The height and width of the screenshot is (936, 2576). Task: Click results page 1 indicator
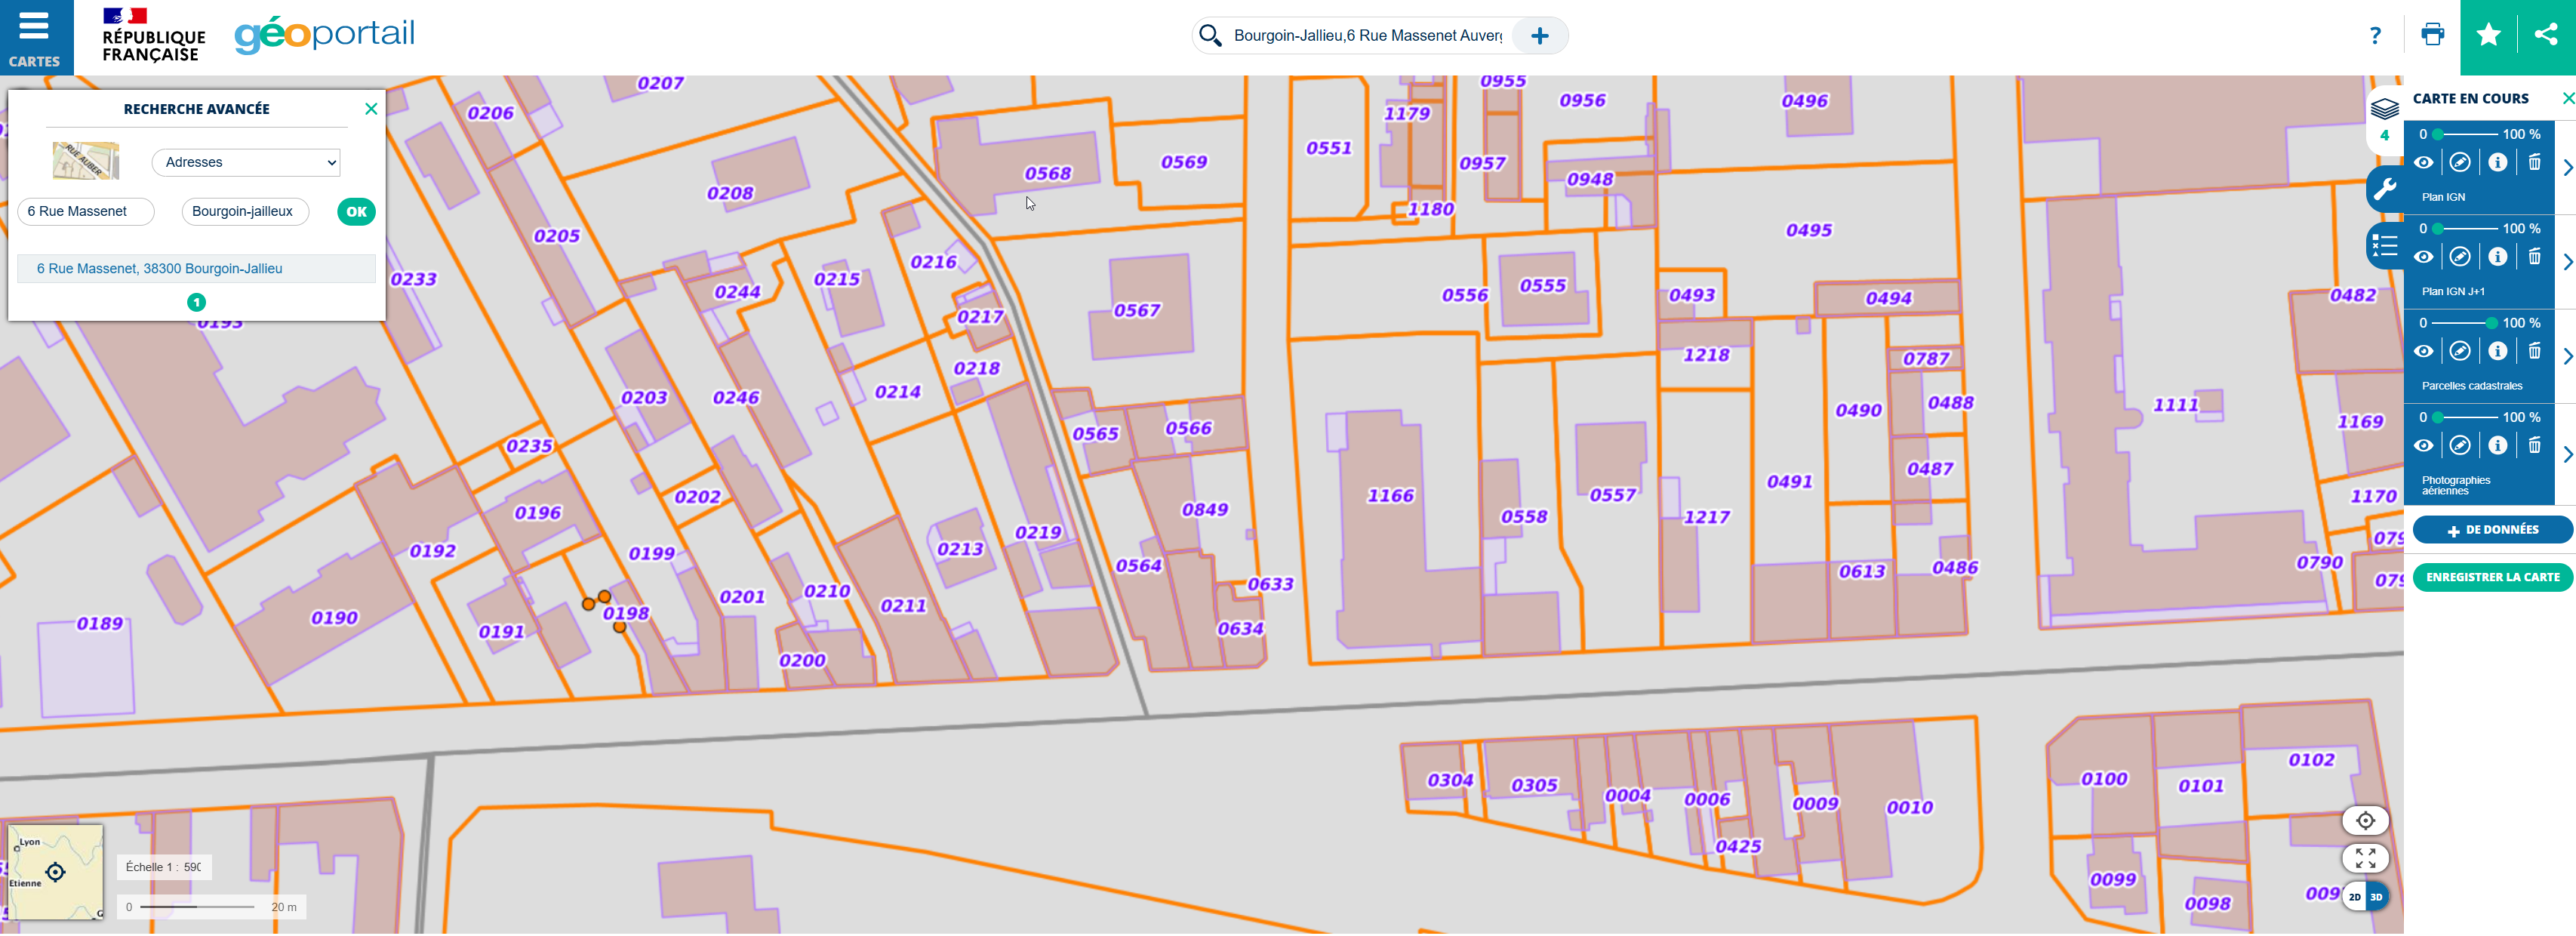[x=196, y=302]
